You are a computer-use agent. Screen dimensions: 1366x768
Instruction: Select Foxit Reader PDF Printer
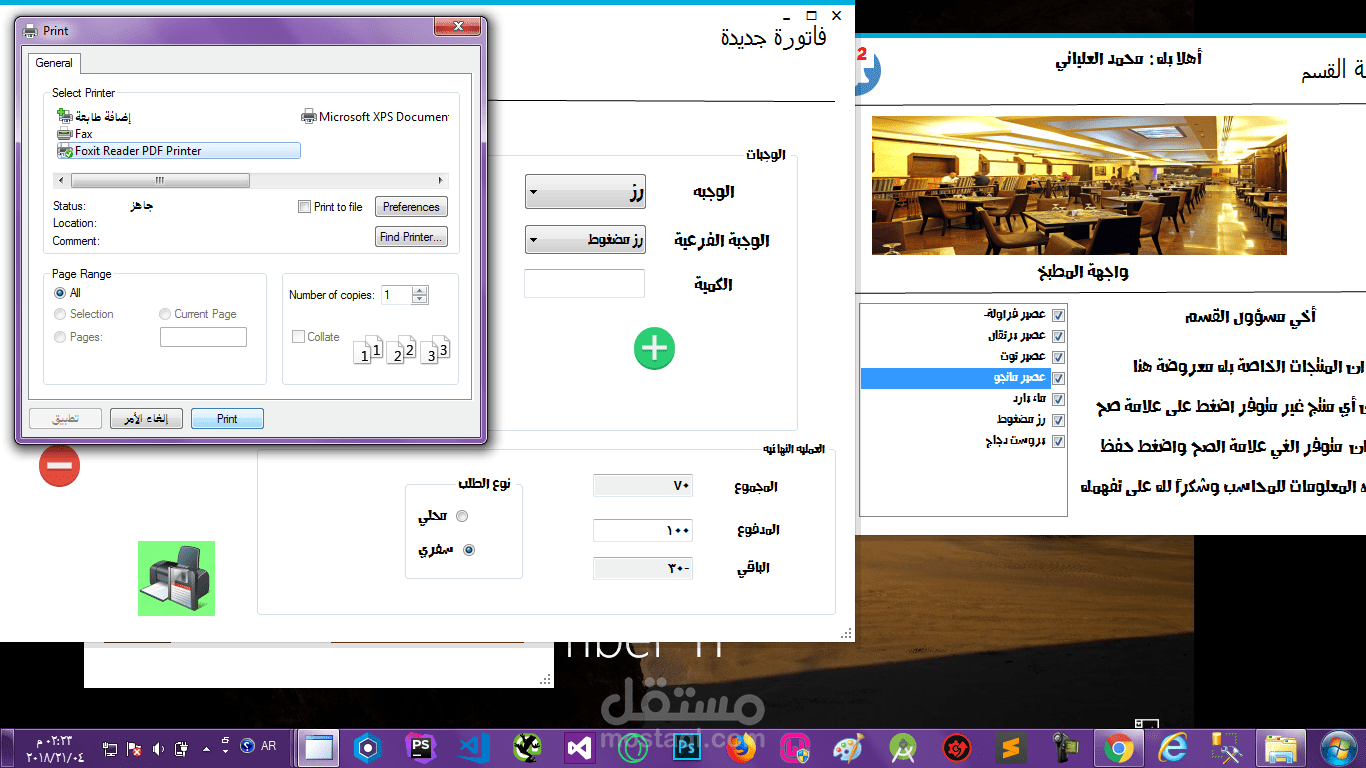(178, 151)
